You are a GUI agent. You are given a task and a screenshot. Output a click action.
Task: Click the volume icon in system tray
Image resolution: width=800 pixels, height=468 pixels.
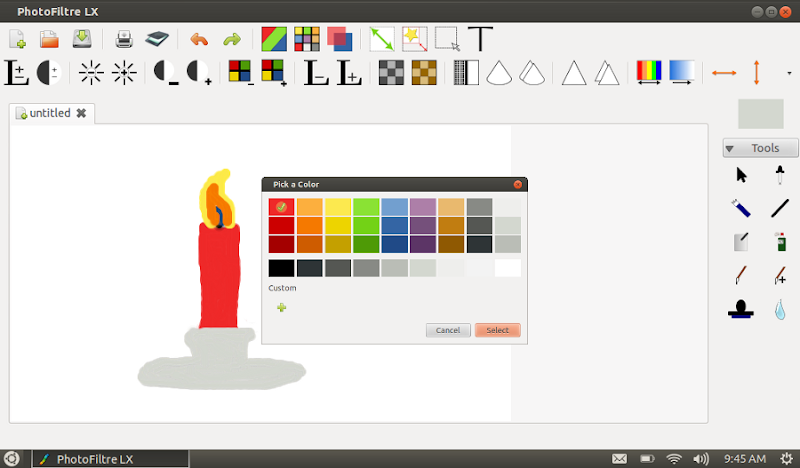pos(701,459)
